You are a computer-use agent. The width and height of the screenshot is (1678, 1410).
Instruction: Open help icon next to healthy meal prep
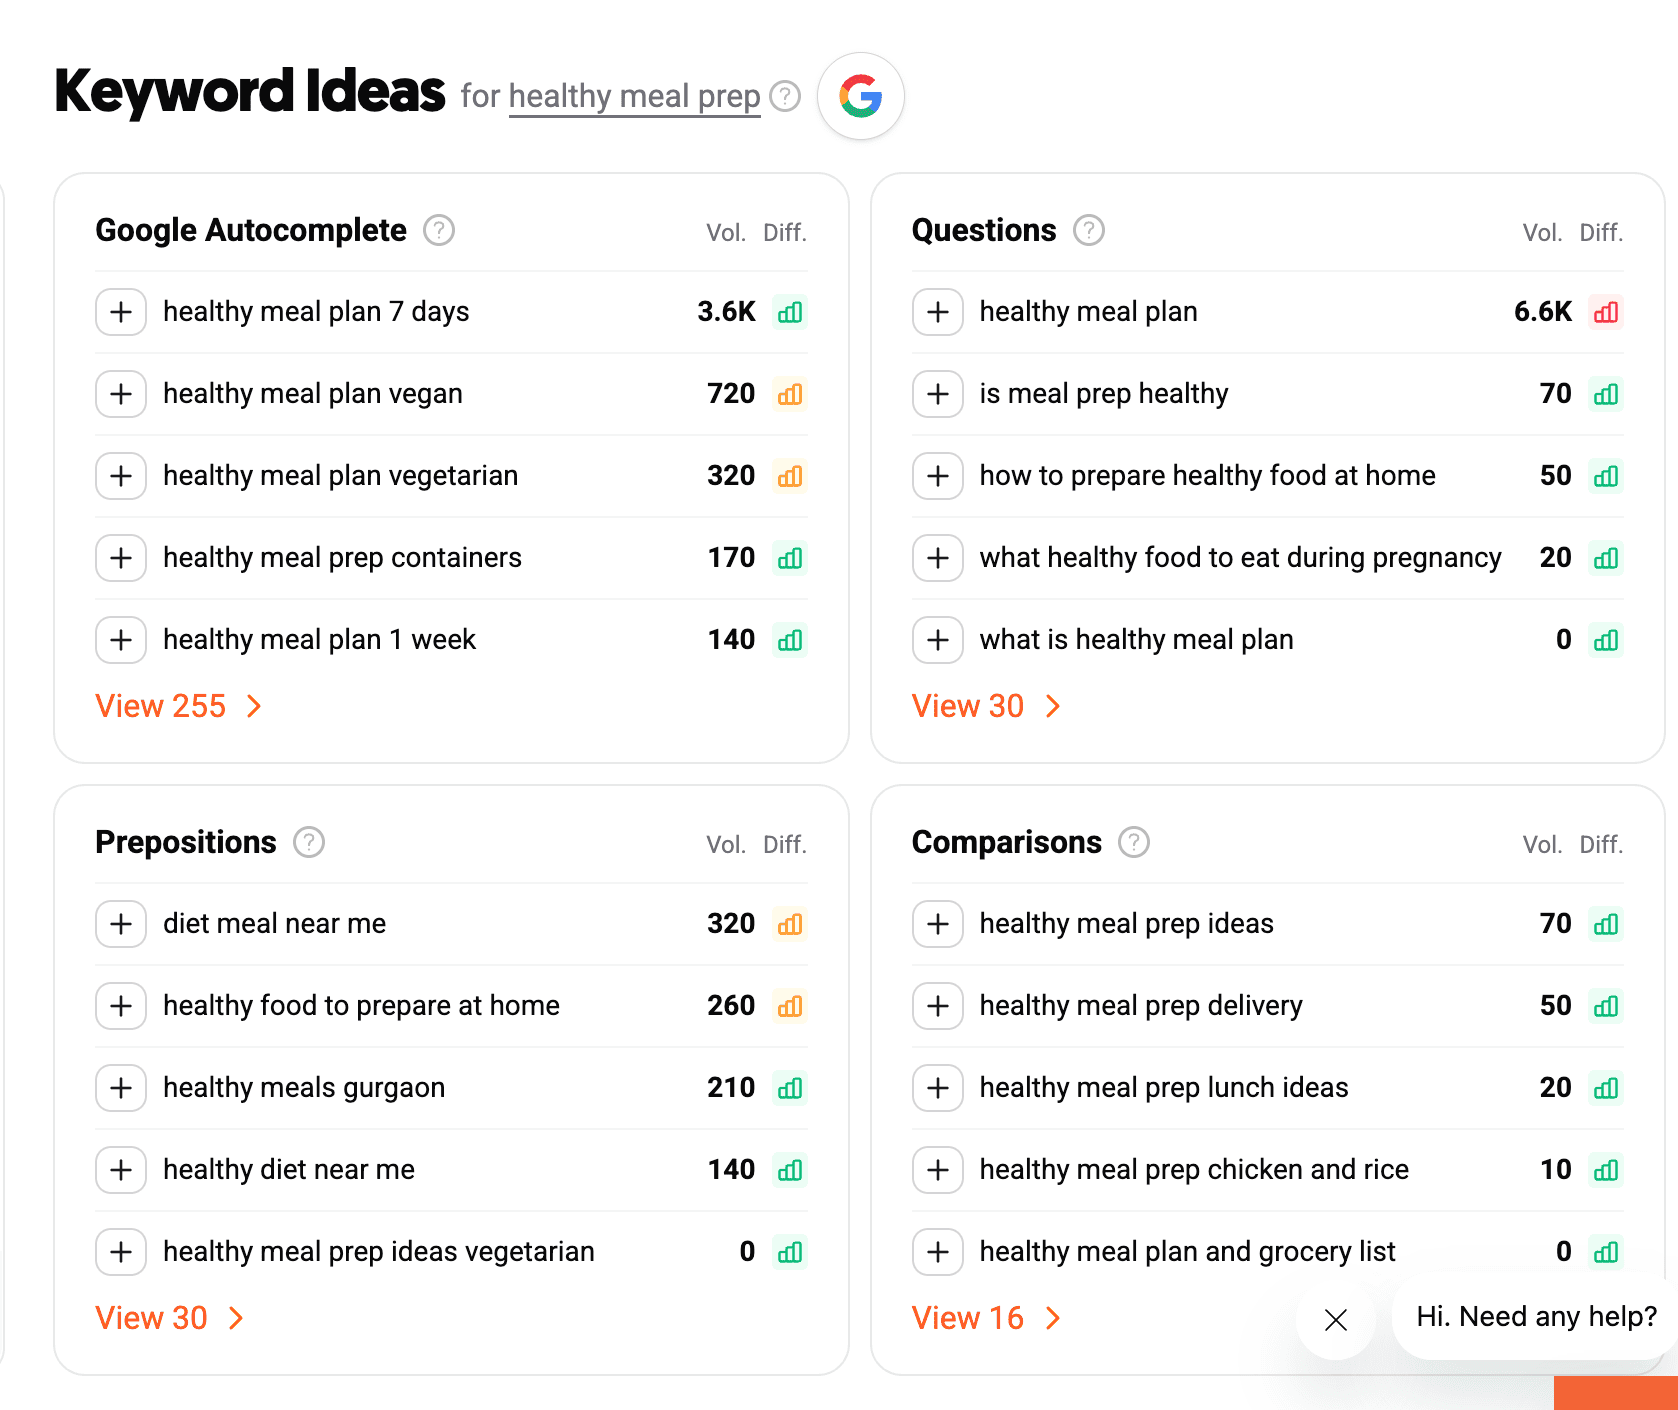pyautogui.click(x=786, y=96)
